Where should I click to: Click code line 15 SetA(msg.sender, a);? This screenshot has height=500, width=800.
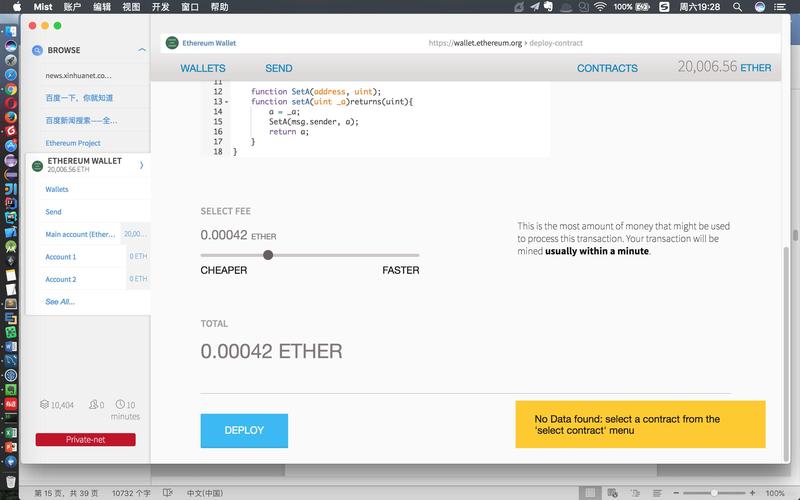point(314,121)
